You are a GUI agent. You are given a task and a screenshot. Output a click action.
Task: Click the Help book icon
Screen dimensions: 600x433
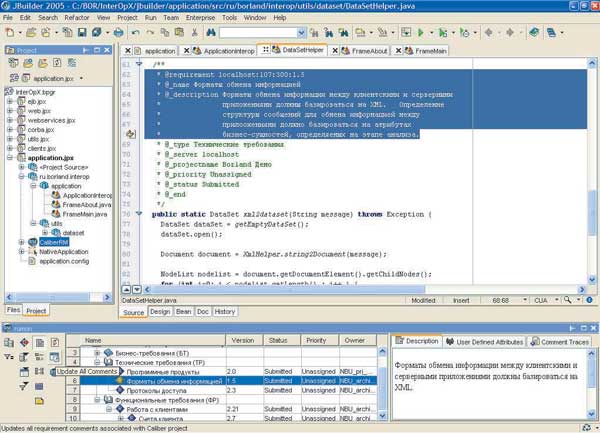point(534,33)
